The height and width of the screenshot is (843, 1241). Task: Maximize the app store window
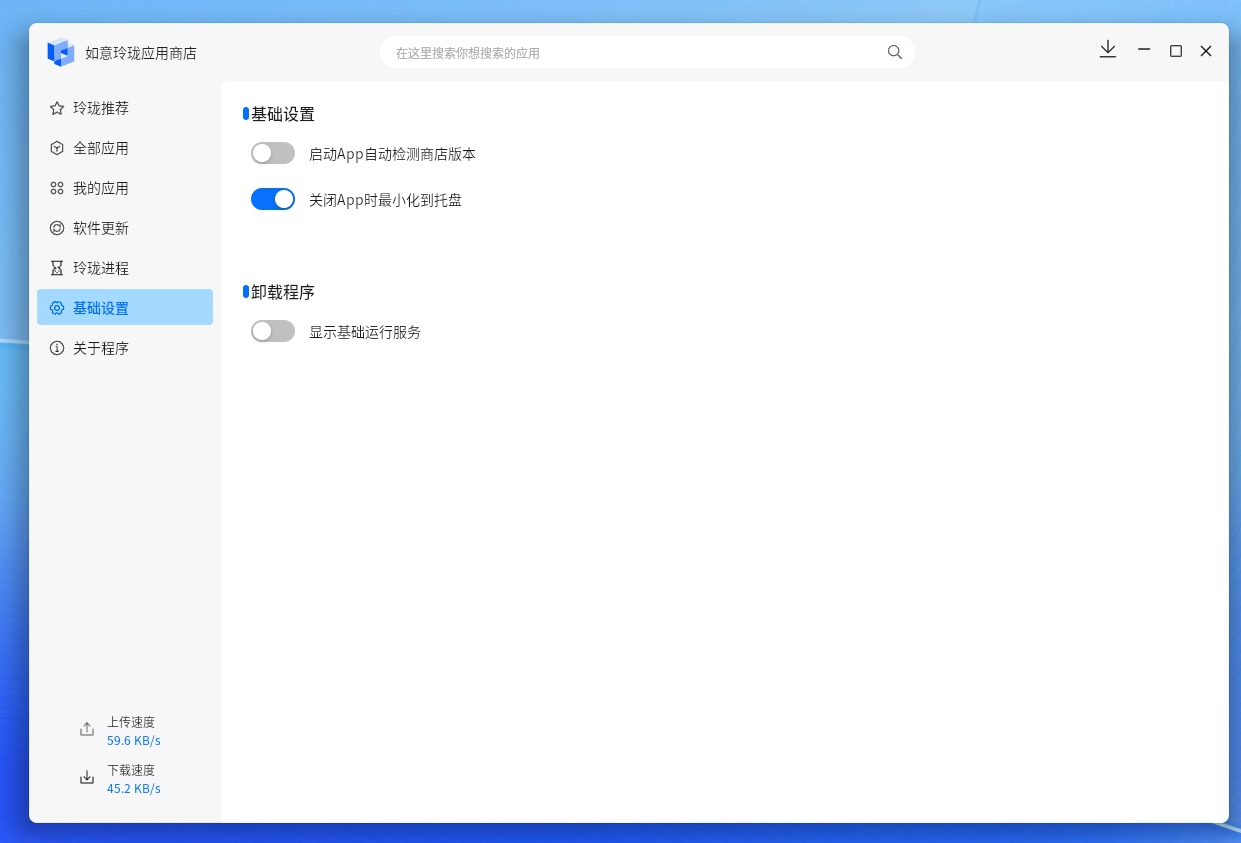tap(1176, 51)
